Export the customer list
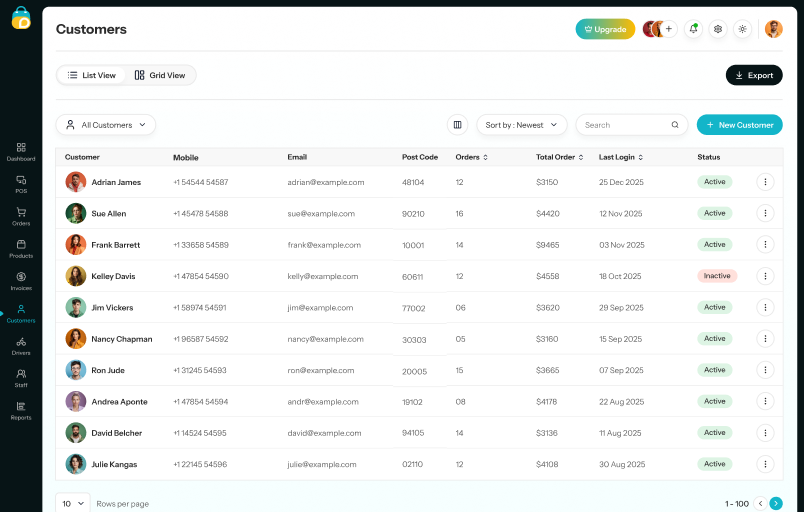804x512 pixels. (754, 75)
